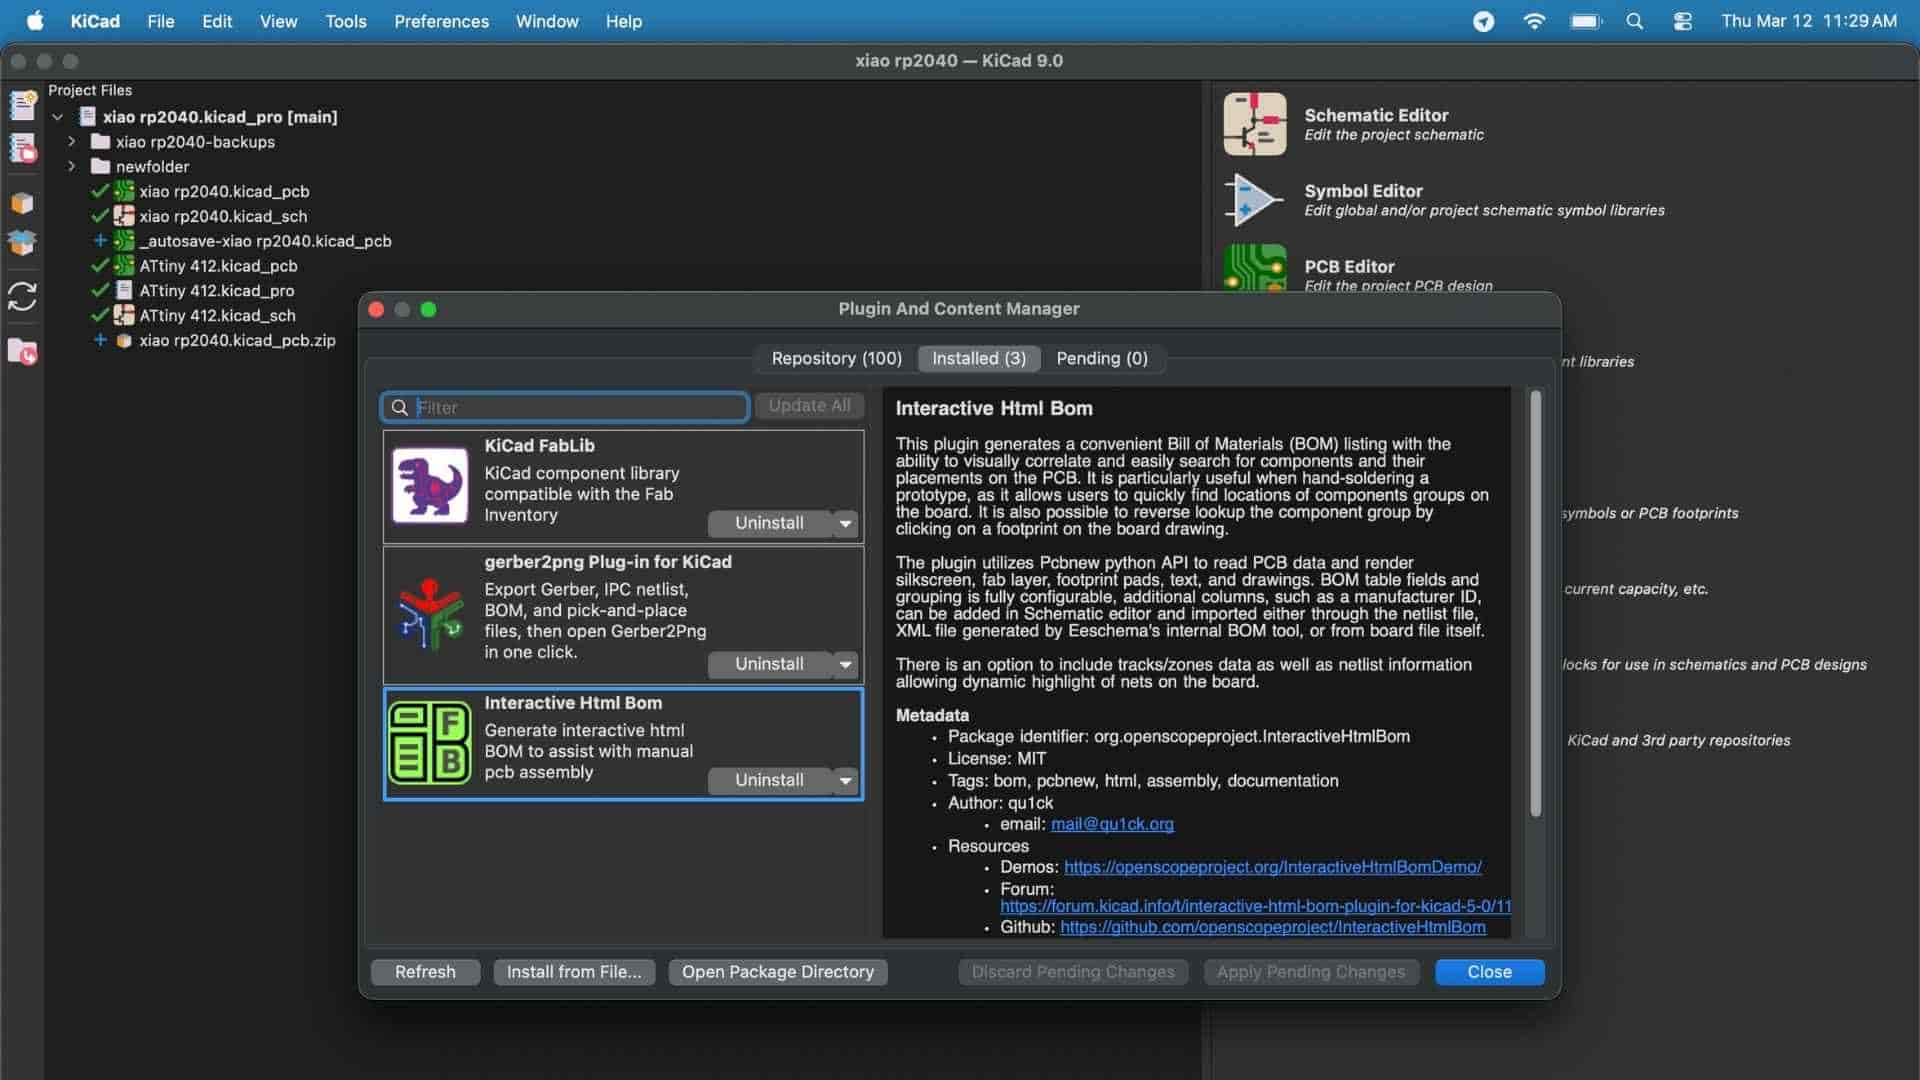
Task: Click the plugin Filter search field
Action: [577, 407]
